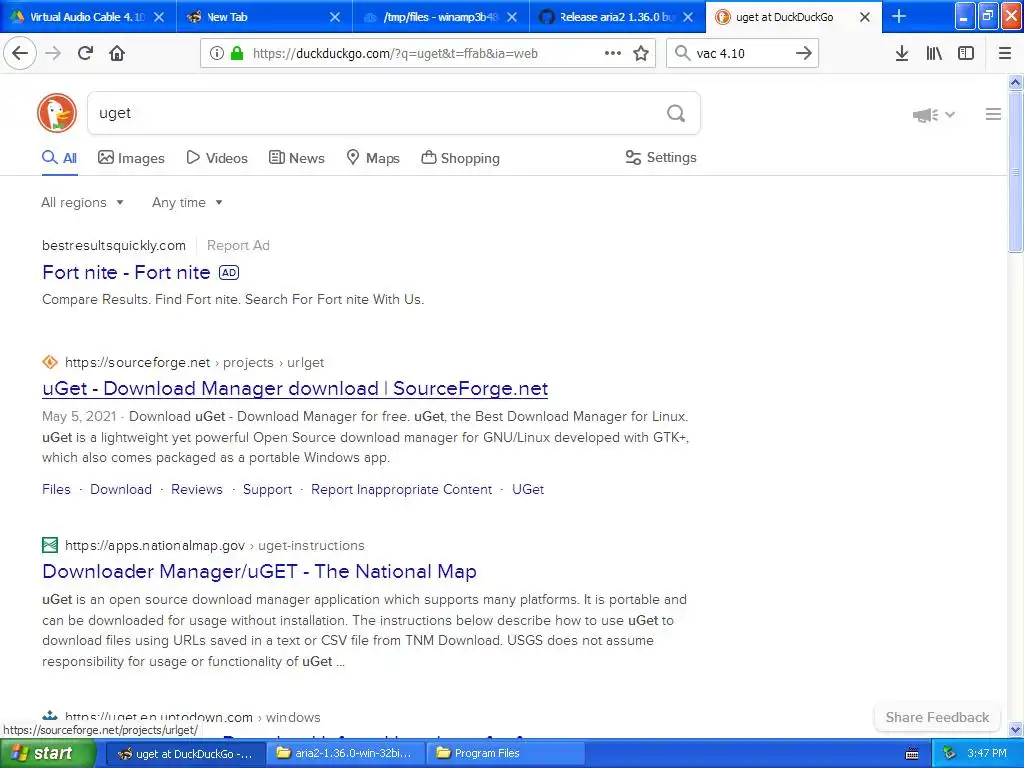Switch to the New Tab tab
Viewport: 1024px width, 768px height.
(x=264, y=17)
